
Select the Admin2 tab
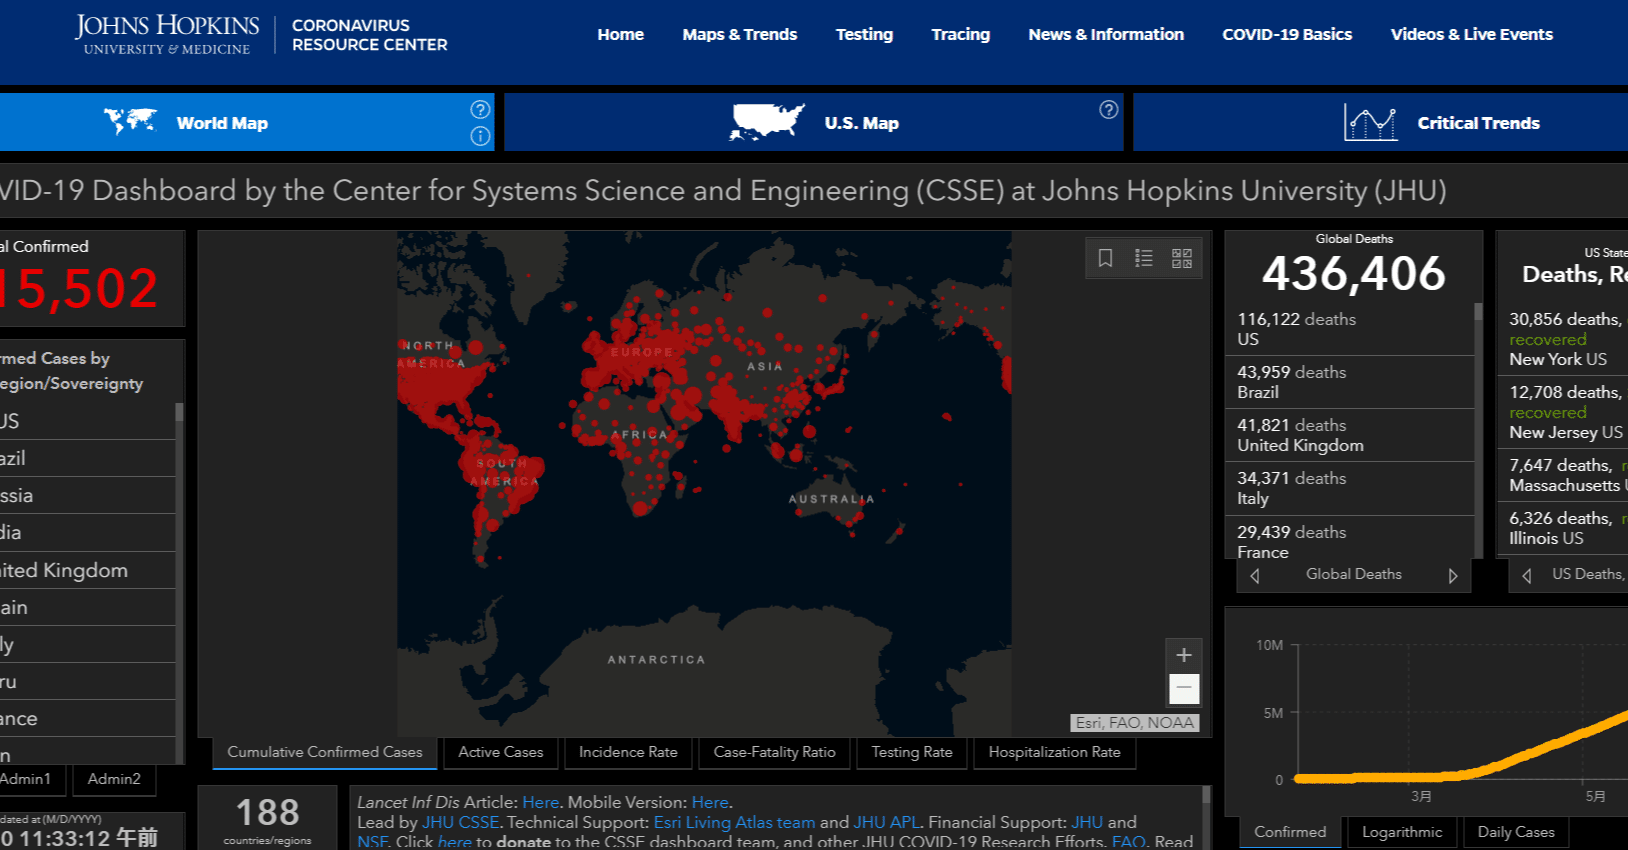pos(114,779)
